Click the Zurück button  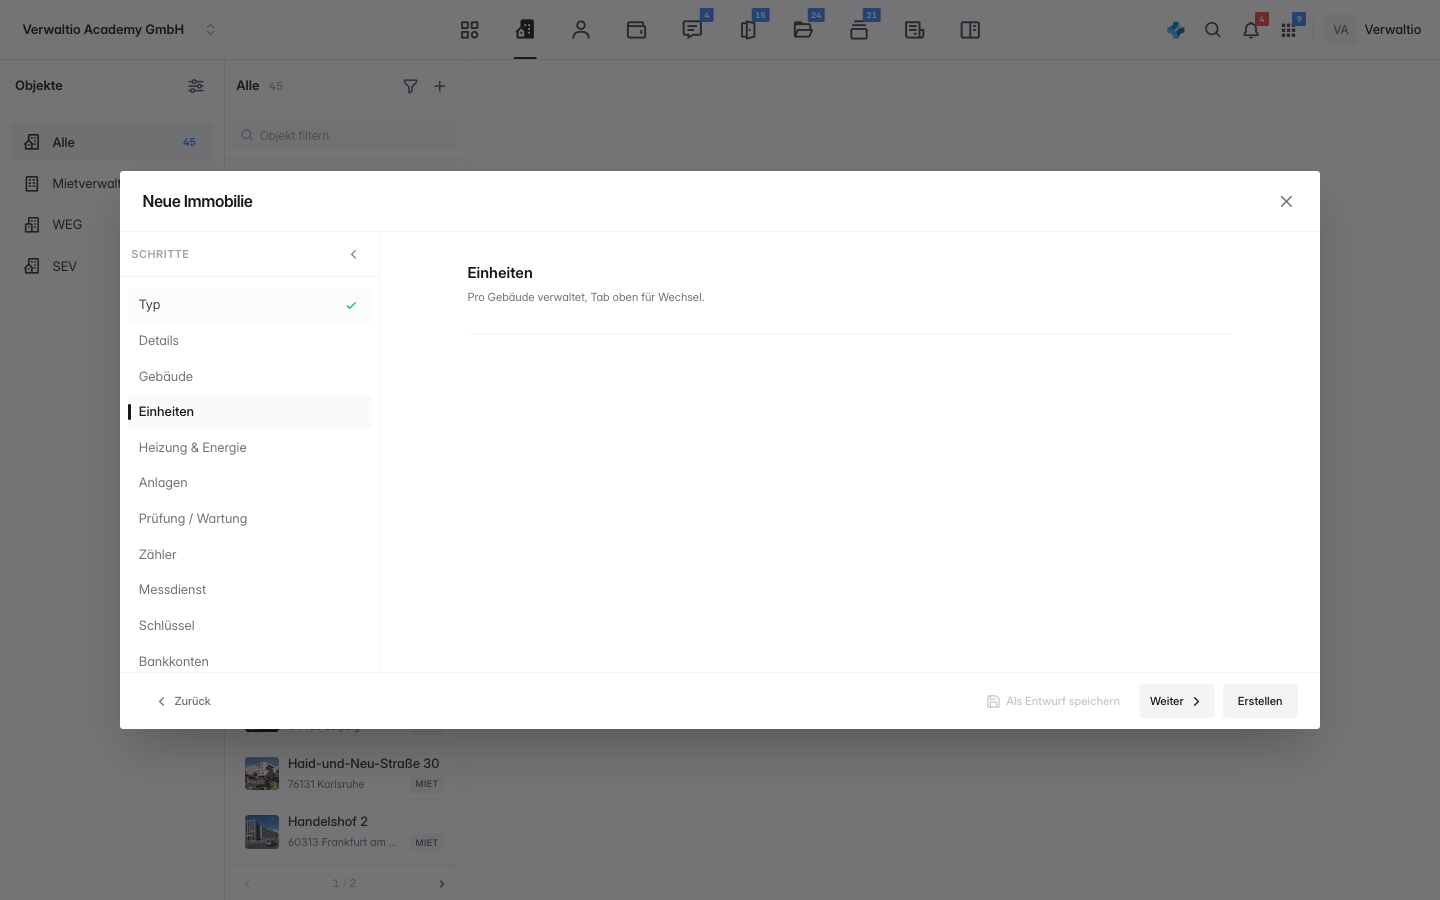tap(184, 701)
